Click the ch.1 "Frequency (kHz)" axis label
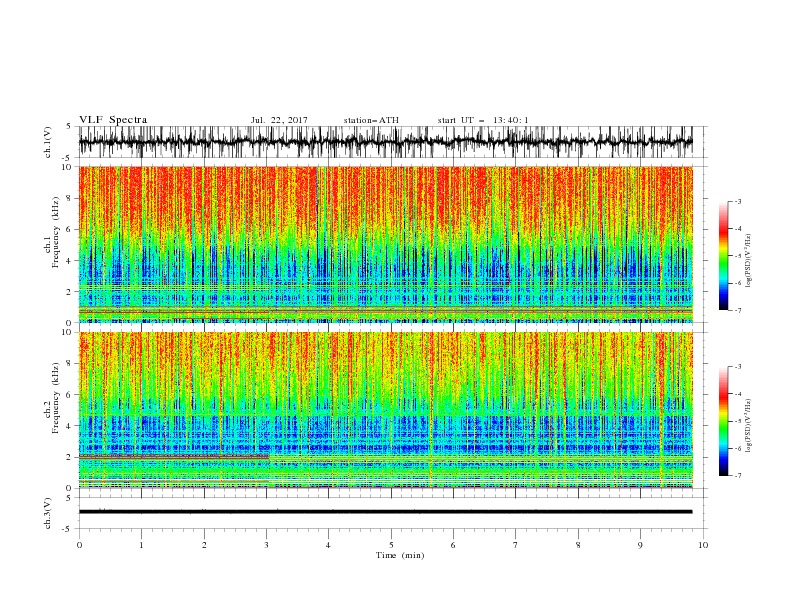The width and height of the screenshot is (792, 612). pos(56,232)
